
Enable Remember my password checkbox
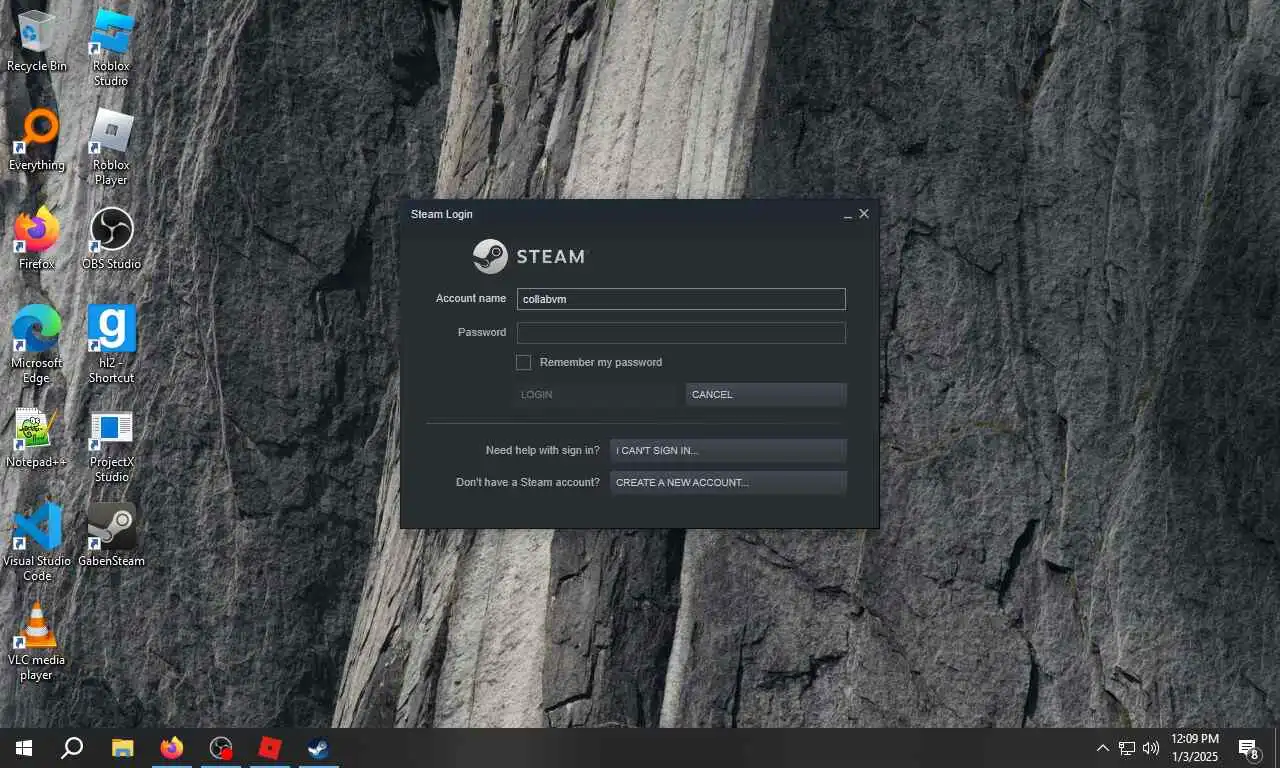(x=523, y=362)
